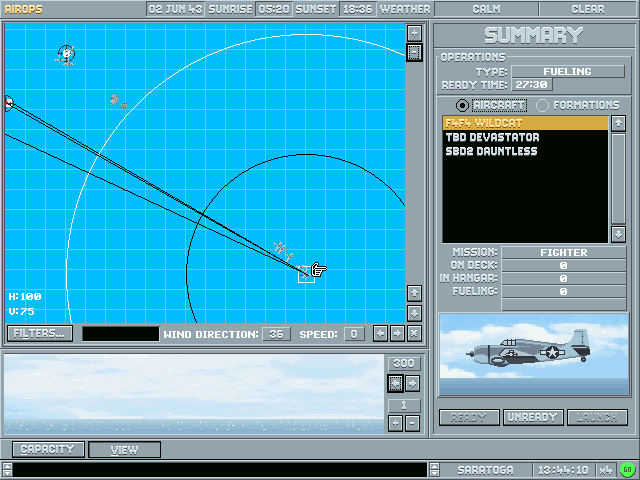The image size is (640, 480).
Task: Pan map left with arrow button
Action: [x=380, y=334]
